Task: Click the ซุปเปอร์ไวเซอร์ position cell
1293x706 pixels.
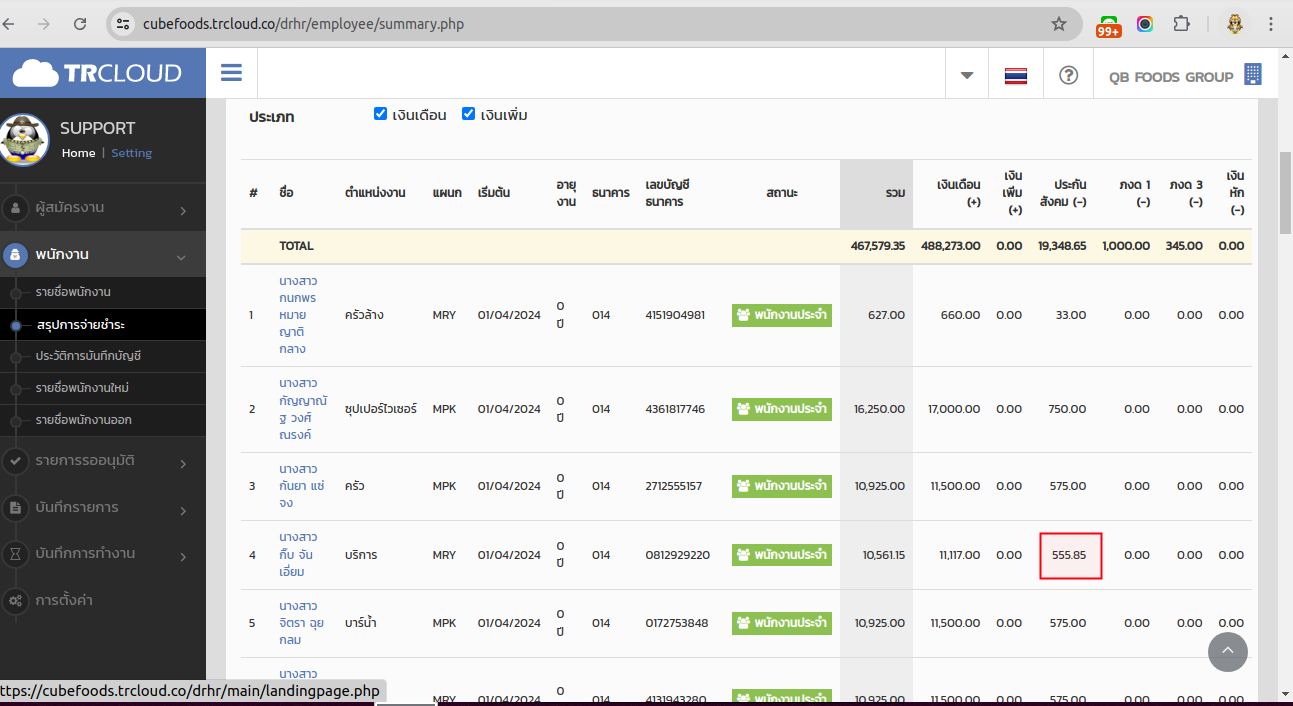Action: pyautogui.click(x=381, y=409)
